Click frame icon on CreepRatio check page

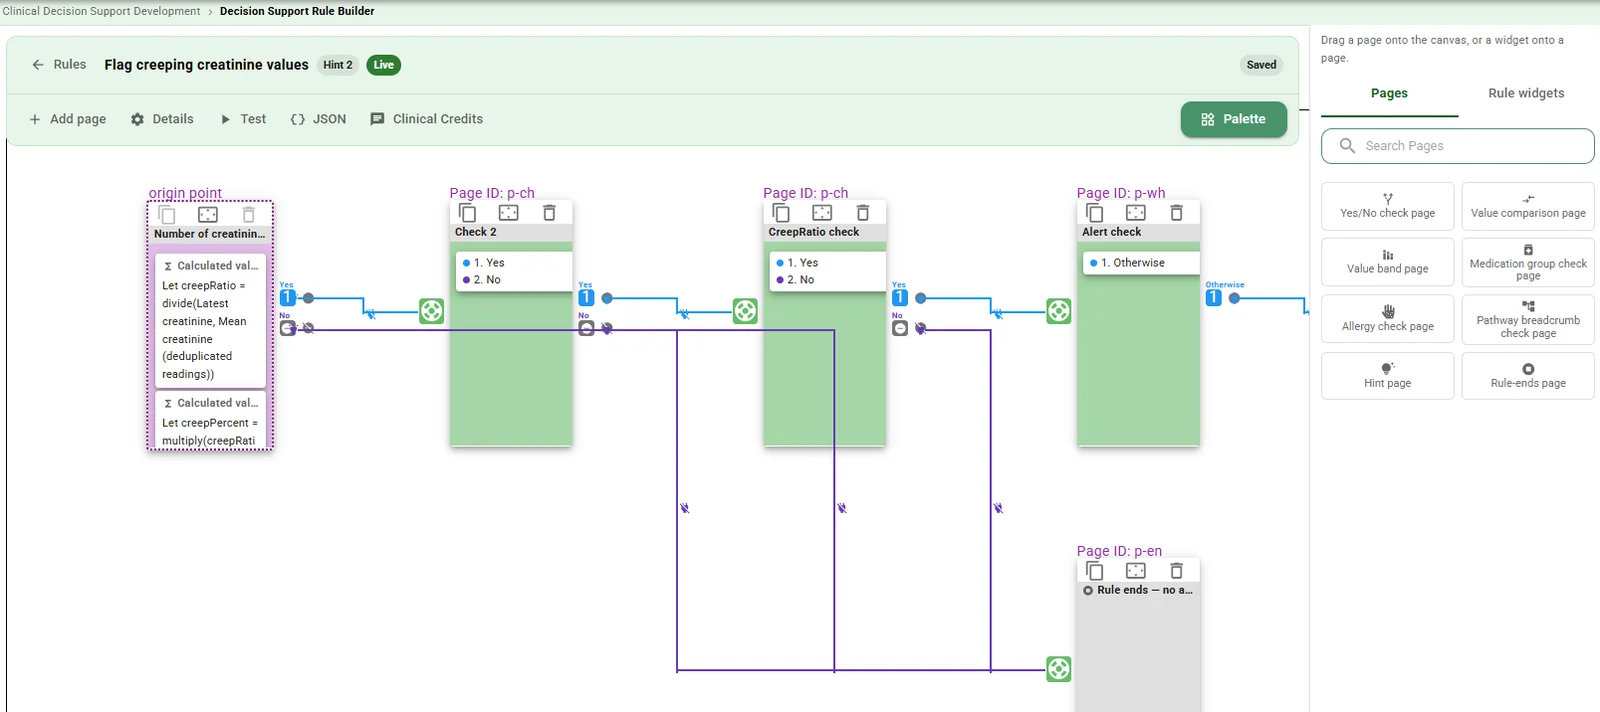[822, 213]
